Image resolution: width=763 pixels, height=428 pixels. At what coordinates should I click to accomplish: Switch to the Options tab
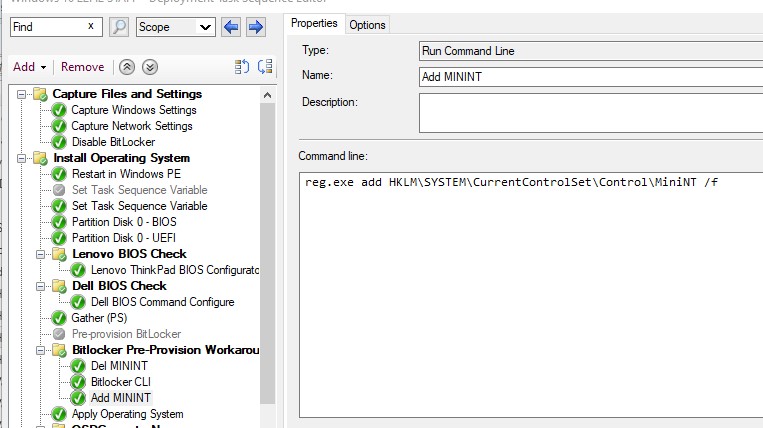367,24
